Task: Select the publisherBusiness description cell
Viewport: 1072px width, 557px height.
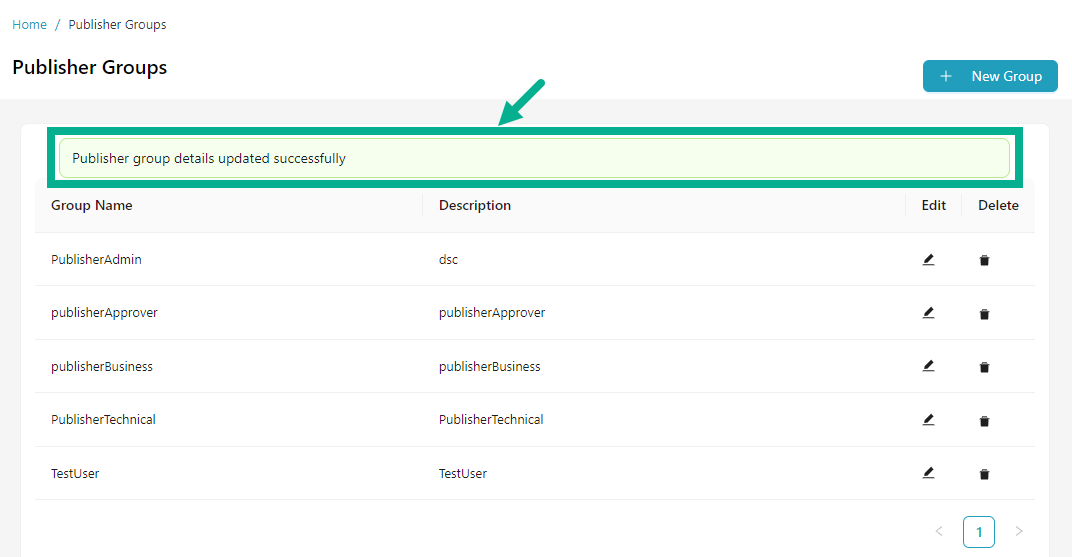Action: [x=490, y=366]
